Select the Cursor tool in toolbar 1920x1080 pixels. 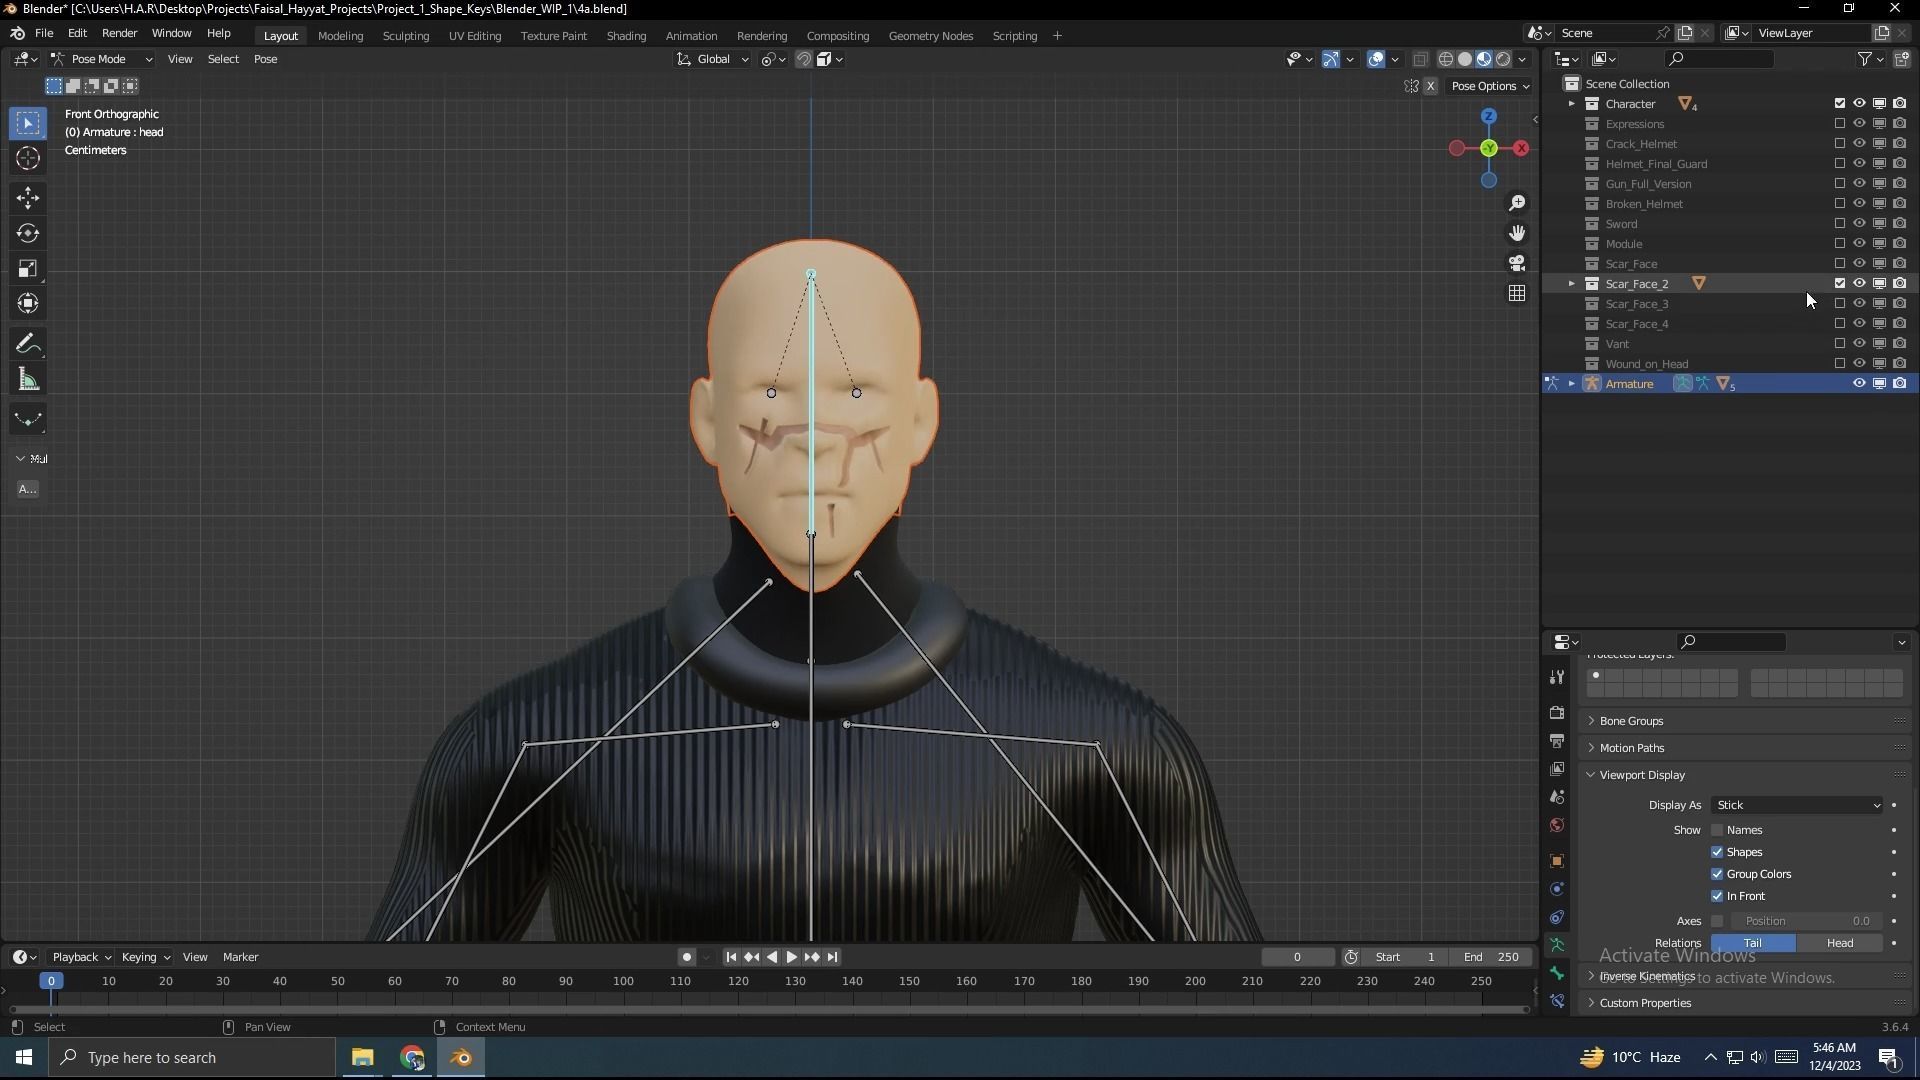coord(28,158)
